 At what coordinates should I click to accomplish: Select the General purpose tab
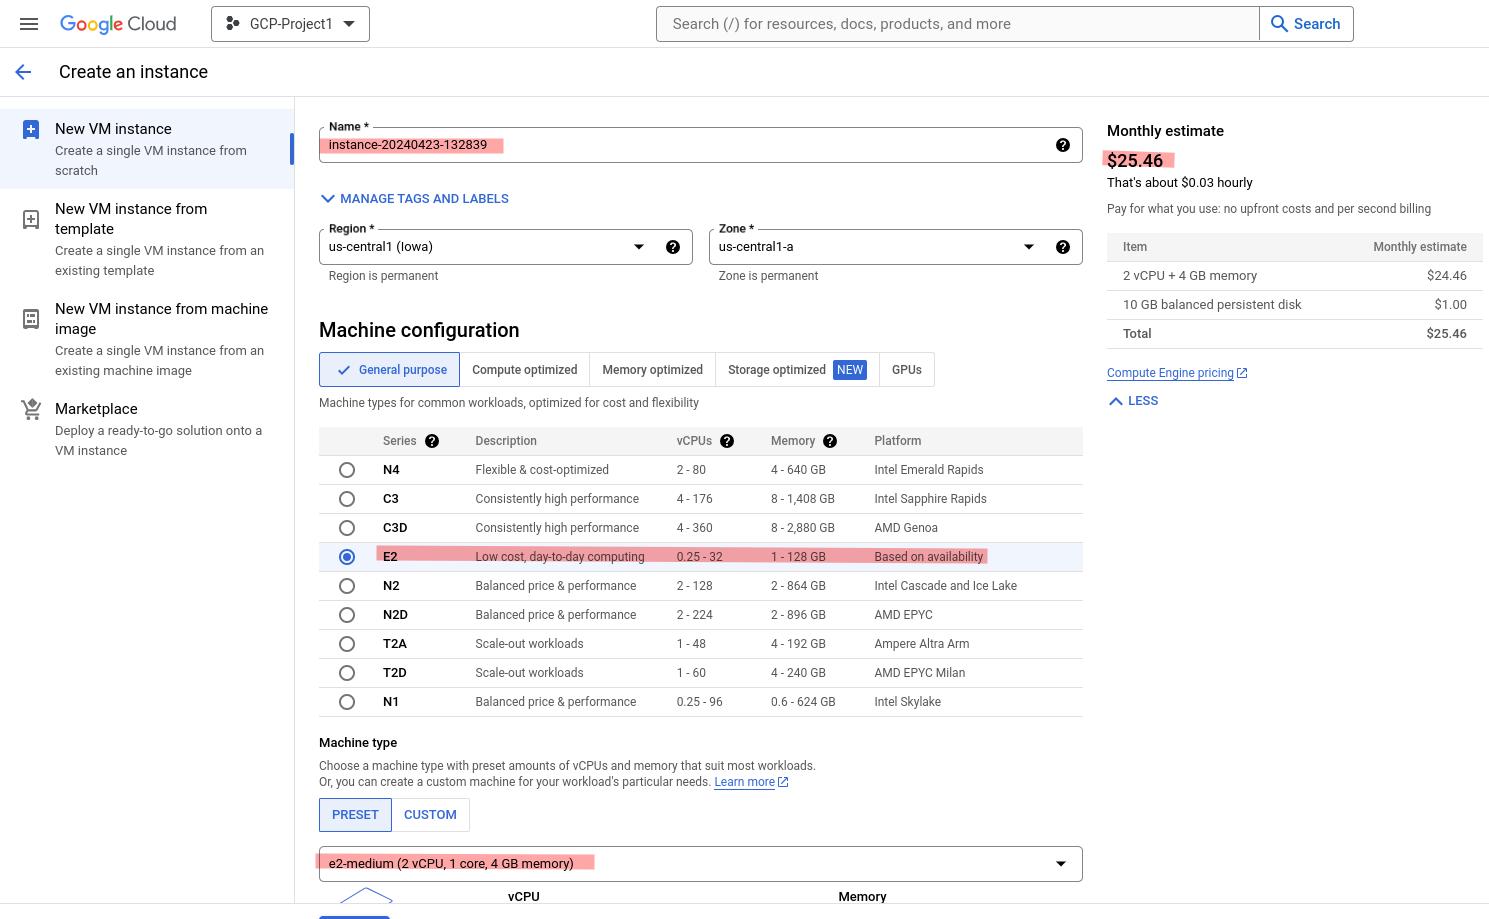(389, 370)
